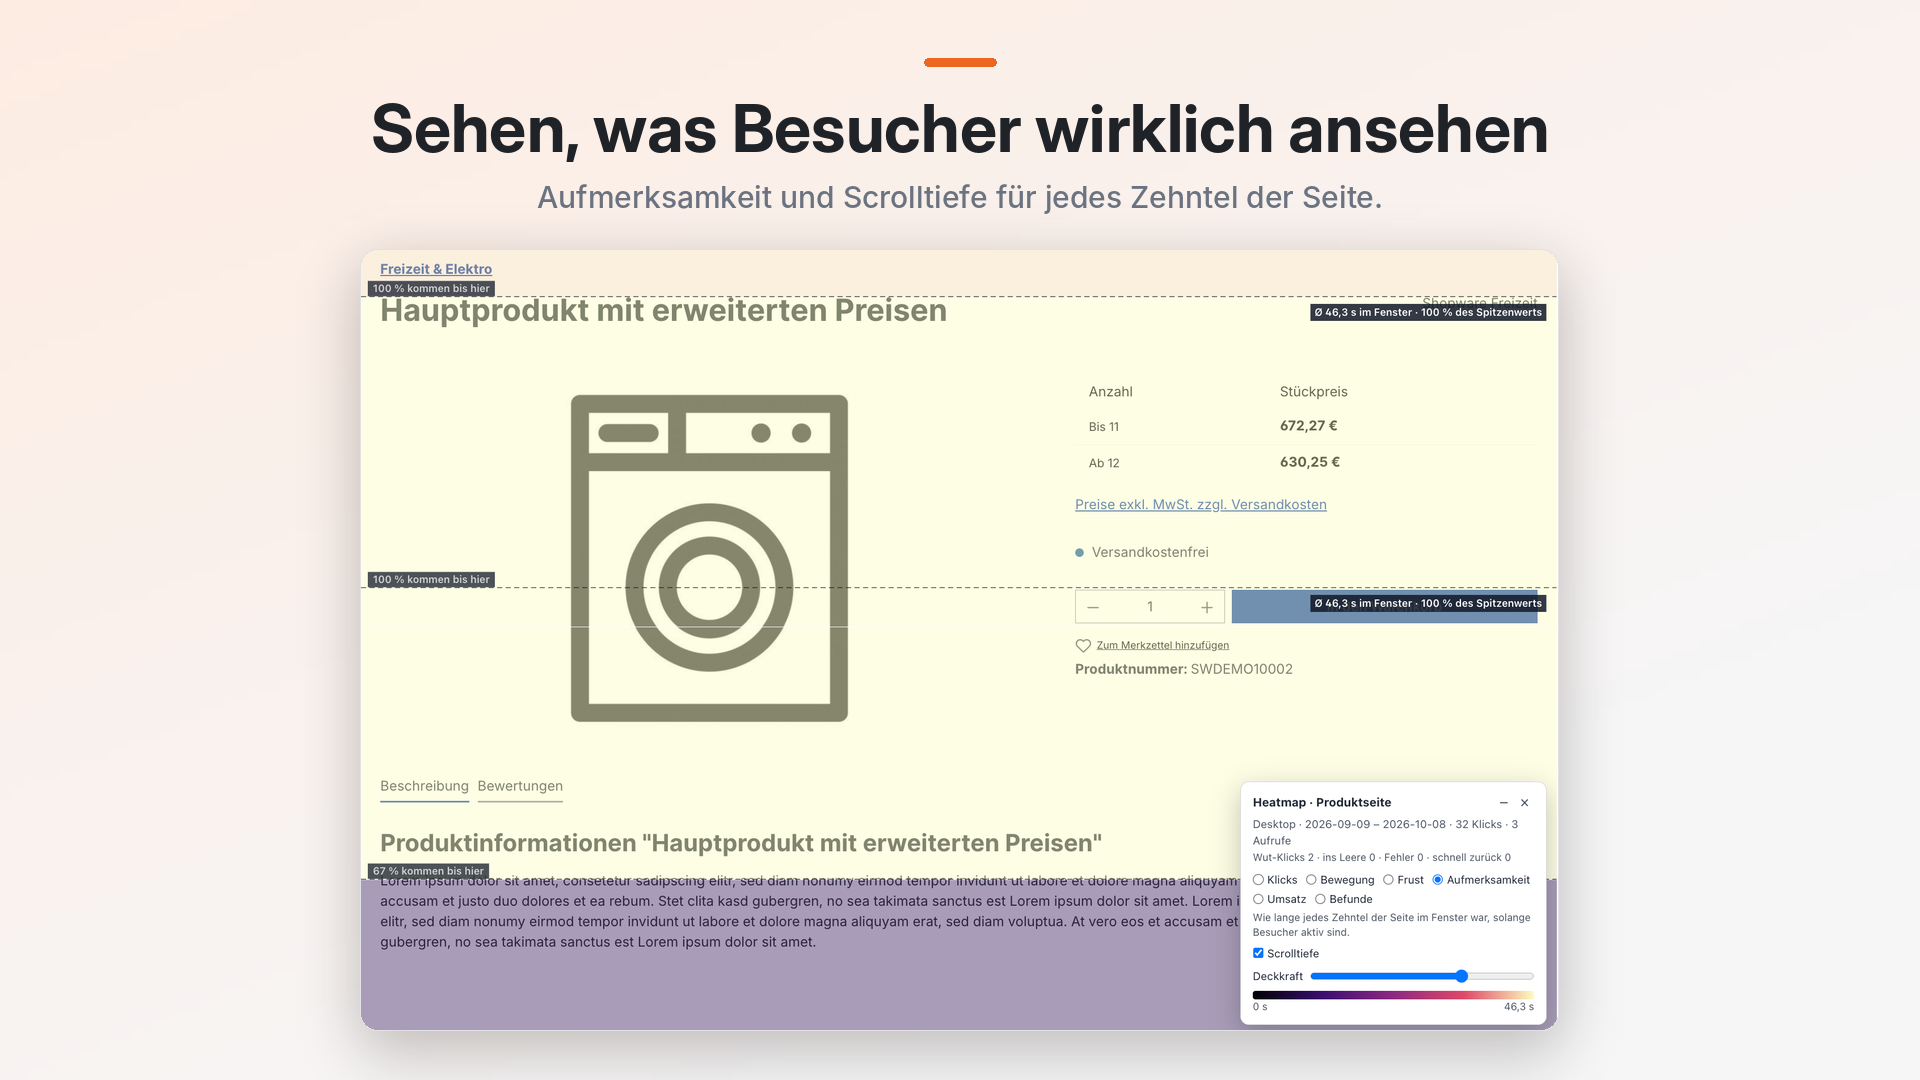Screen dimensions: 1920x1080
Task: Click the Produktinformationen section heading
Action: [741, 843]
